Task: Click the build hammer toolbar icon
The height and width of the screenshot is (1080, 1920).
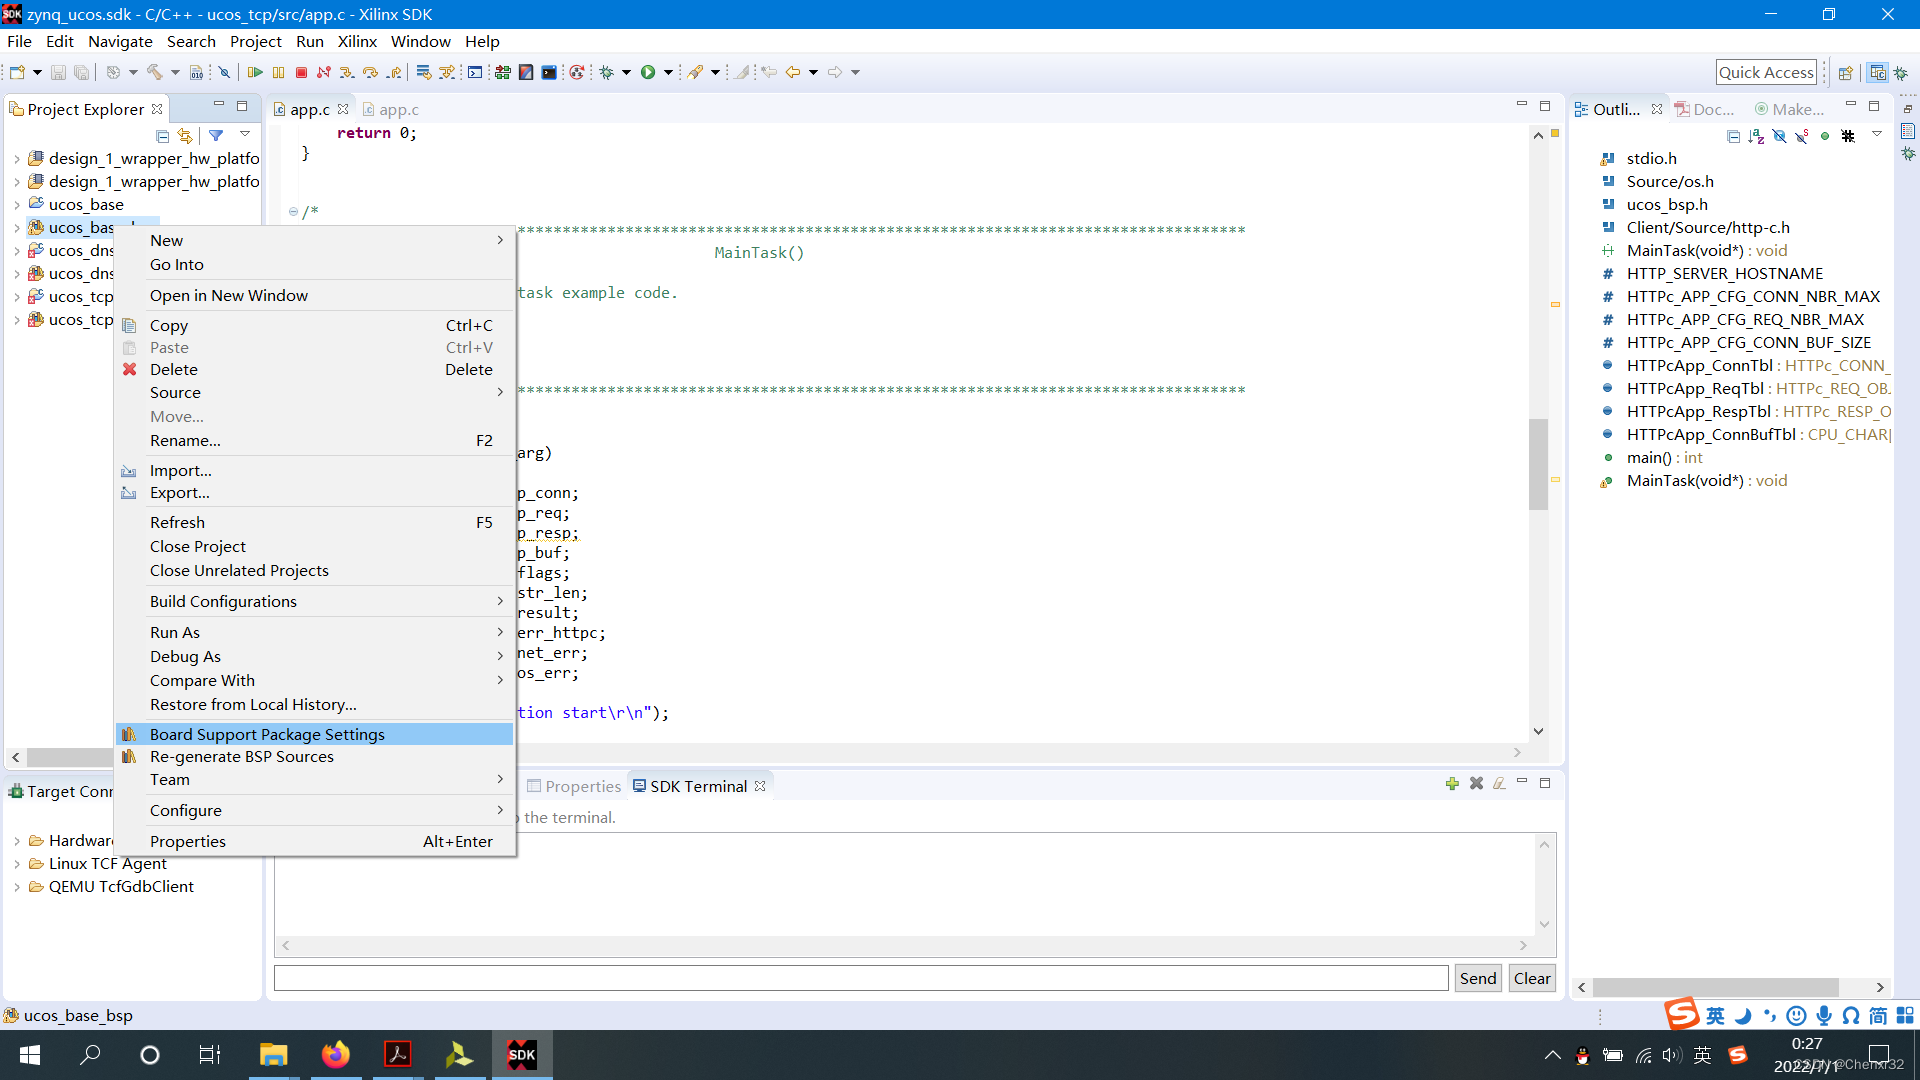Action: coord(154,72)
